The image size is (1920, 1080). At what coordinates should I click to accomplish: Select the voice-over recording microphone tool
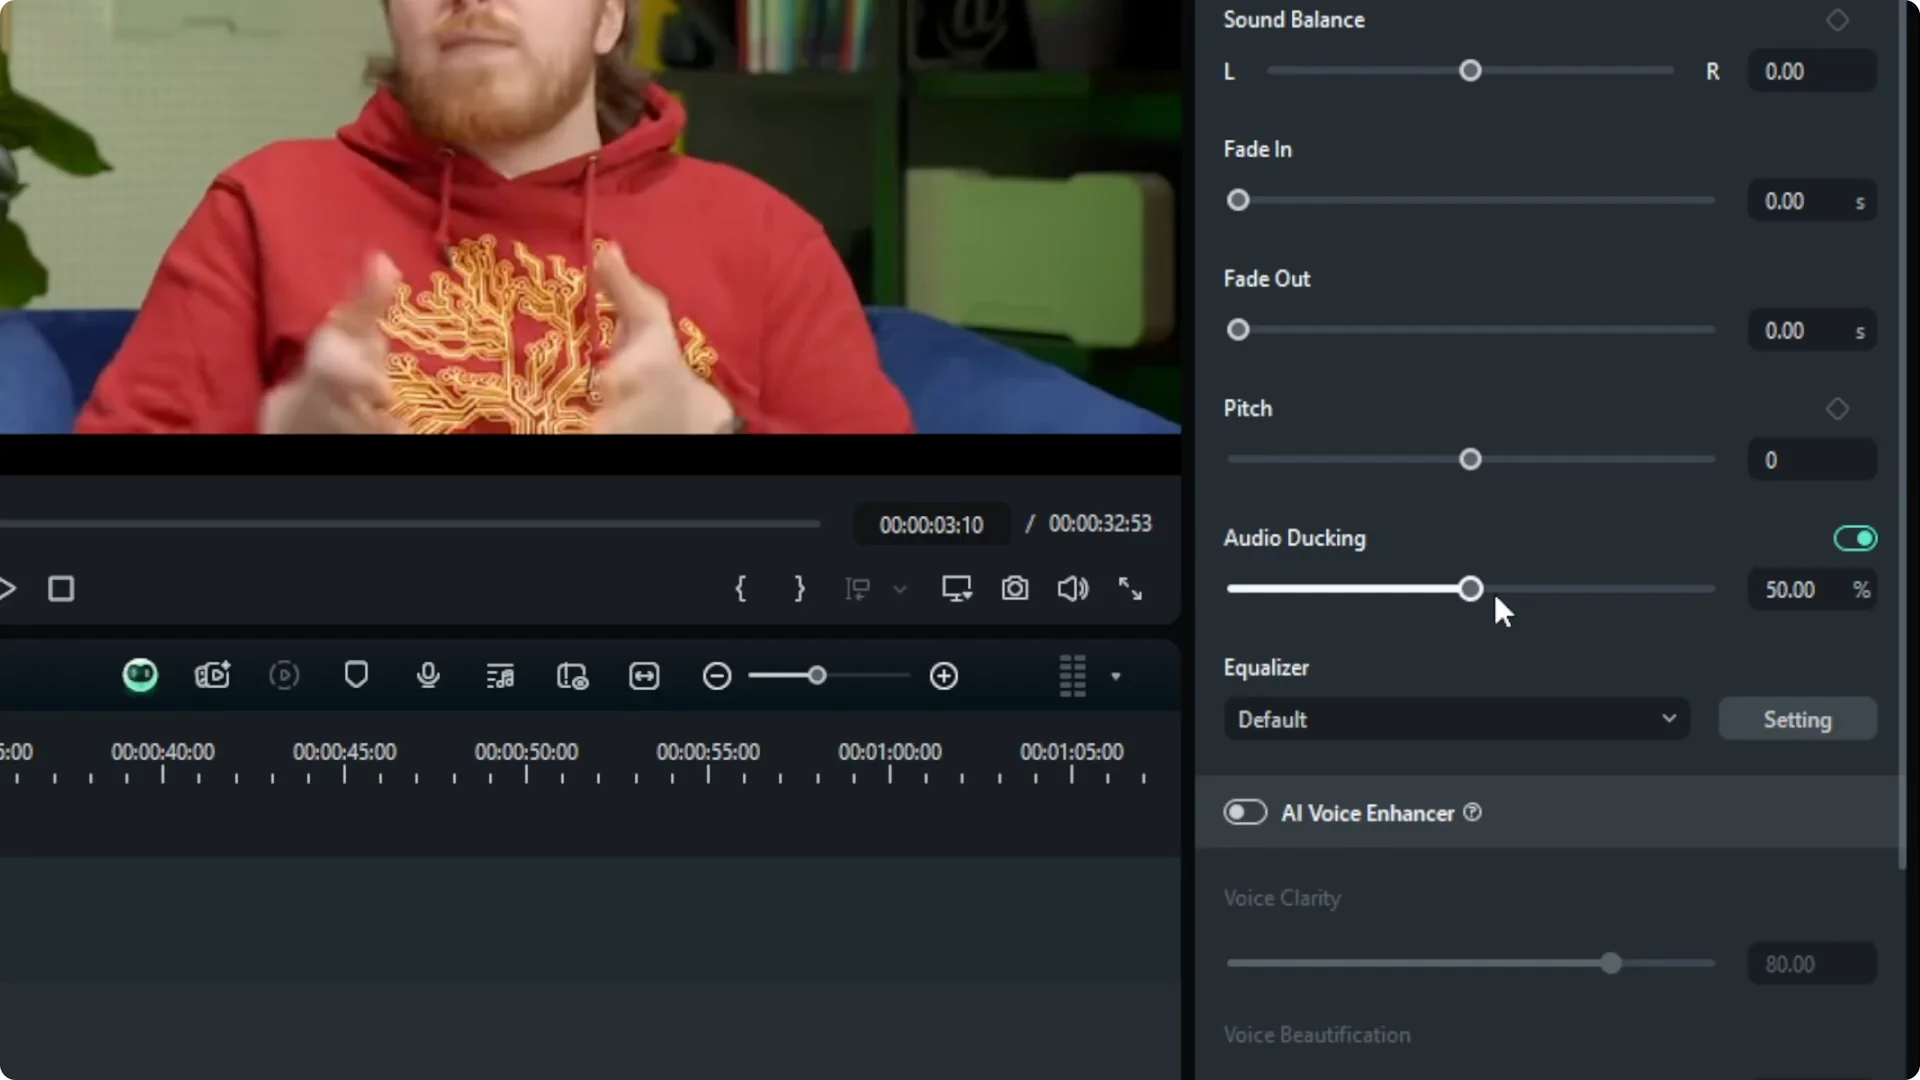[428, 675]
